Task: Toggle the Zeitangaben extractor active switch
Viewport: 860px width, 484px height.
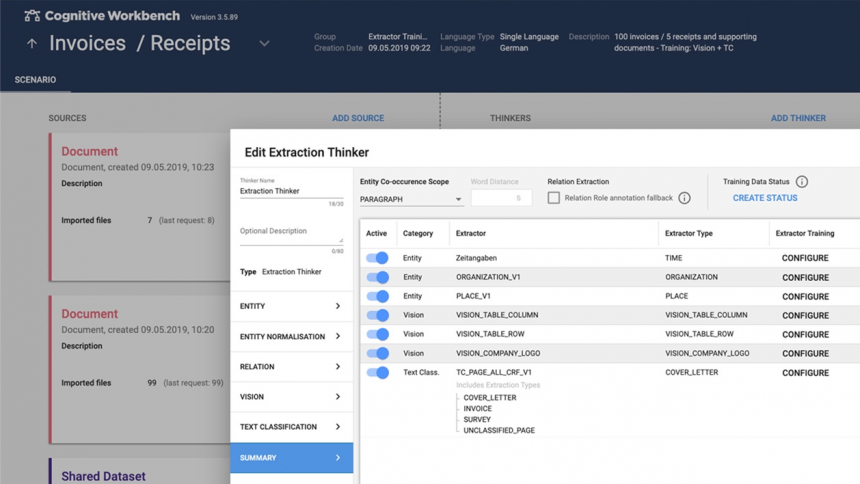Action: (x=377, y=258)
